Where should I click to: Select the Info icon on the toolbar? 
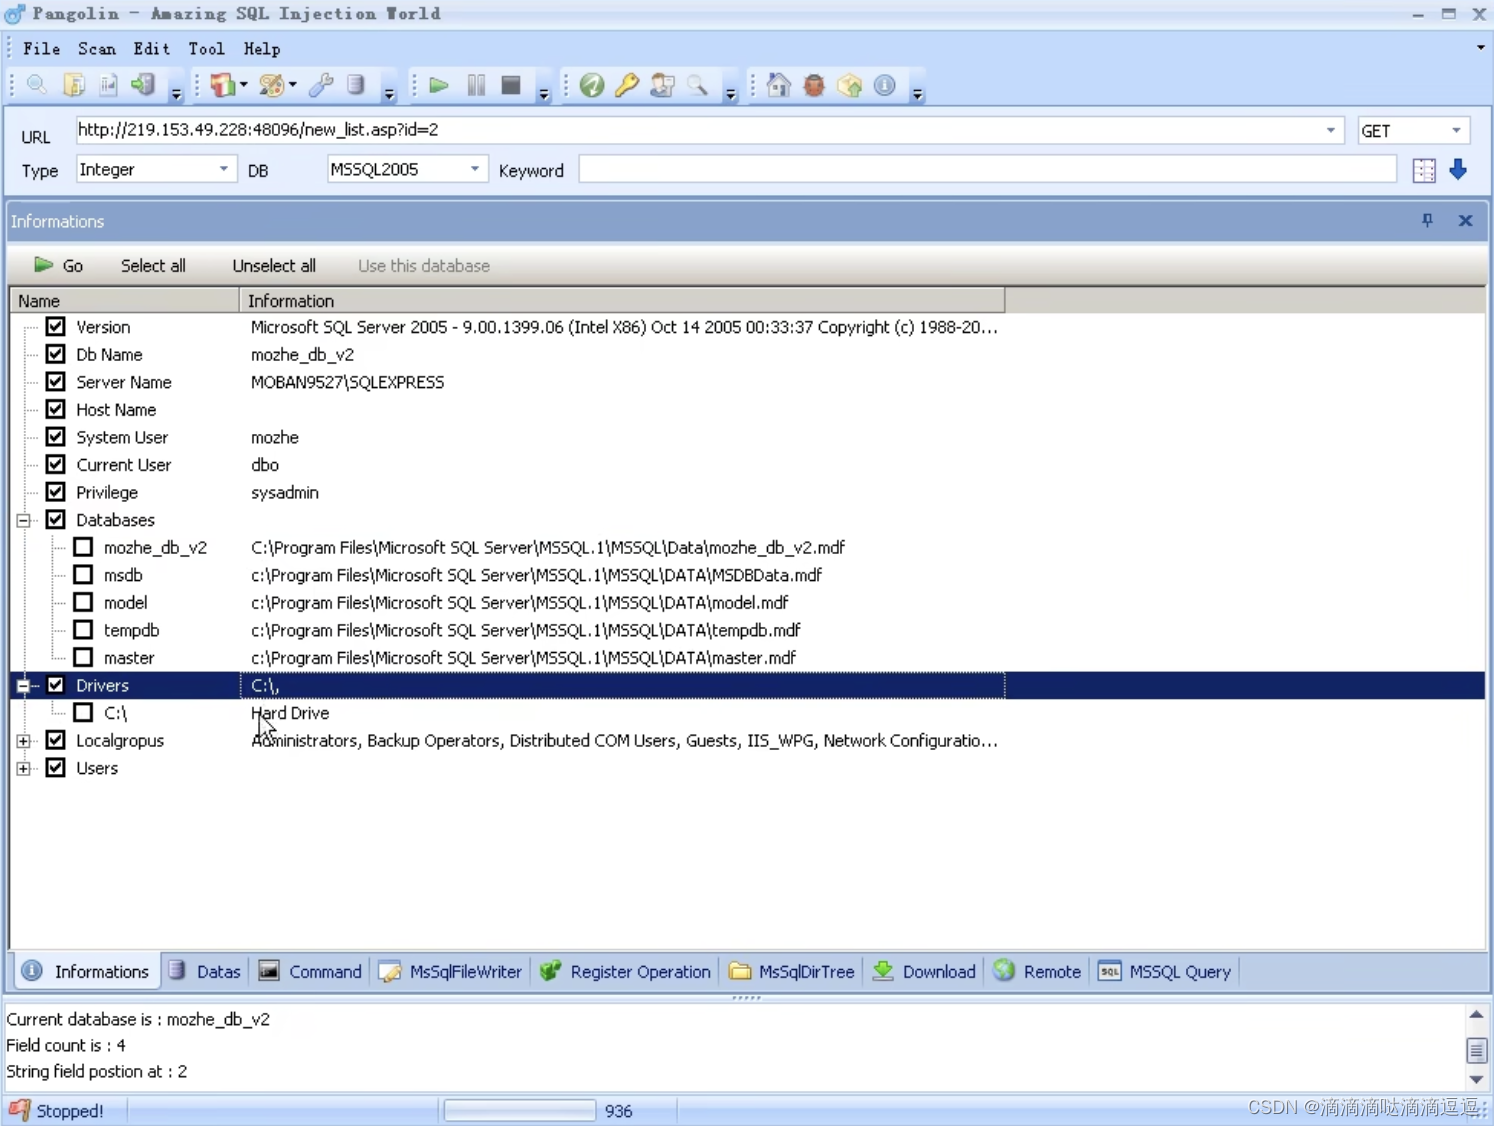(x=884, y=86)
